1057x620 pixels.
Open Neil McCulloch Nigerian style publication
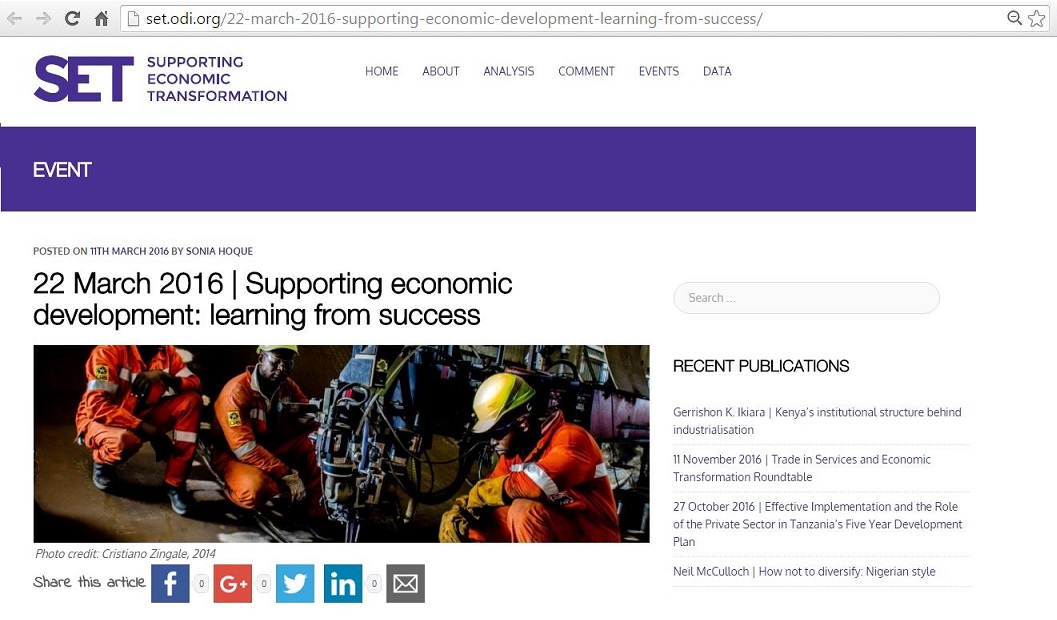(804, 571)
